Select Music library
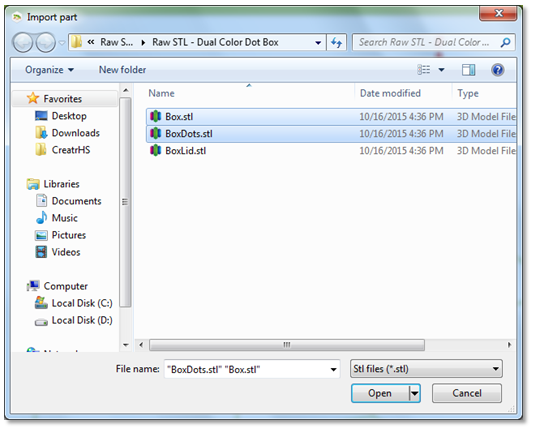This screenshot has height=431, width=535. coord(64,218)
